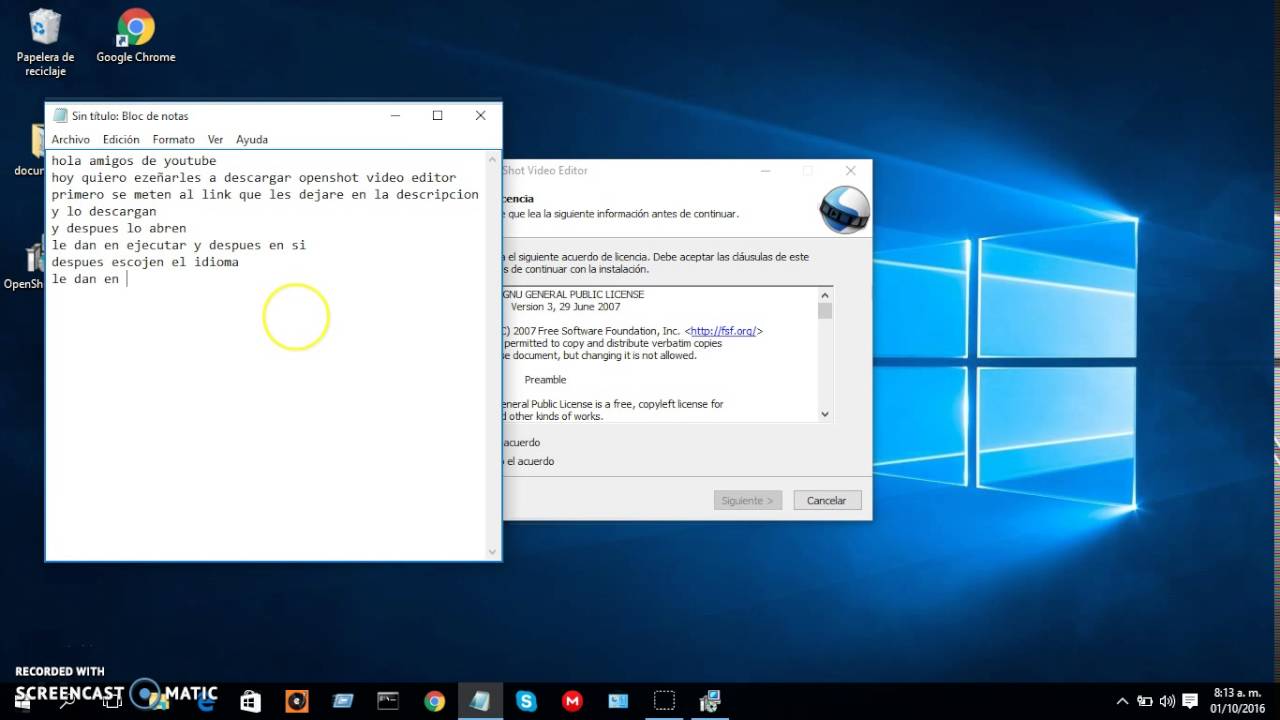Switch to the installer setup taskbar icon

coord(710,700)
